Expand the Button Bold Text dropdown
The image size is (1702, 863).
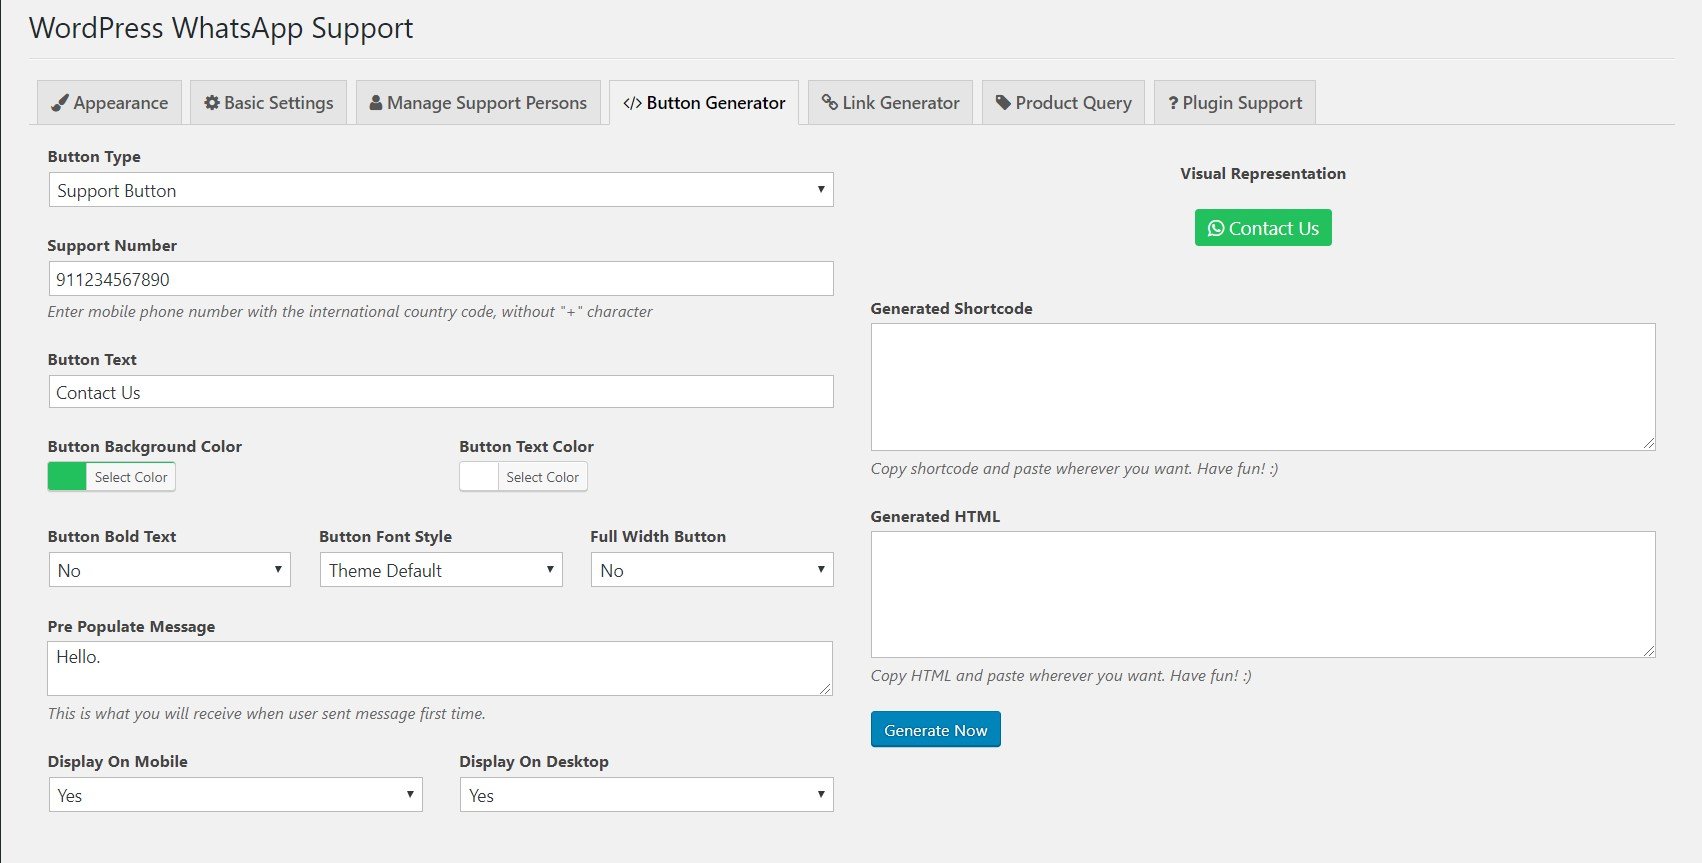click(170, 570)
